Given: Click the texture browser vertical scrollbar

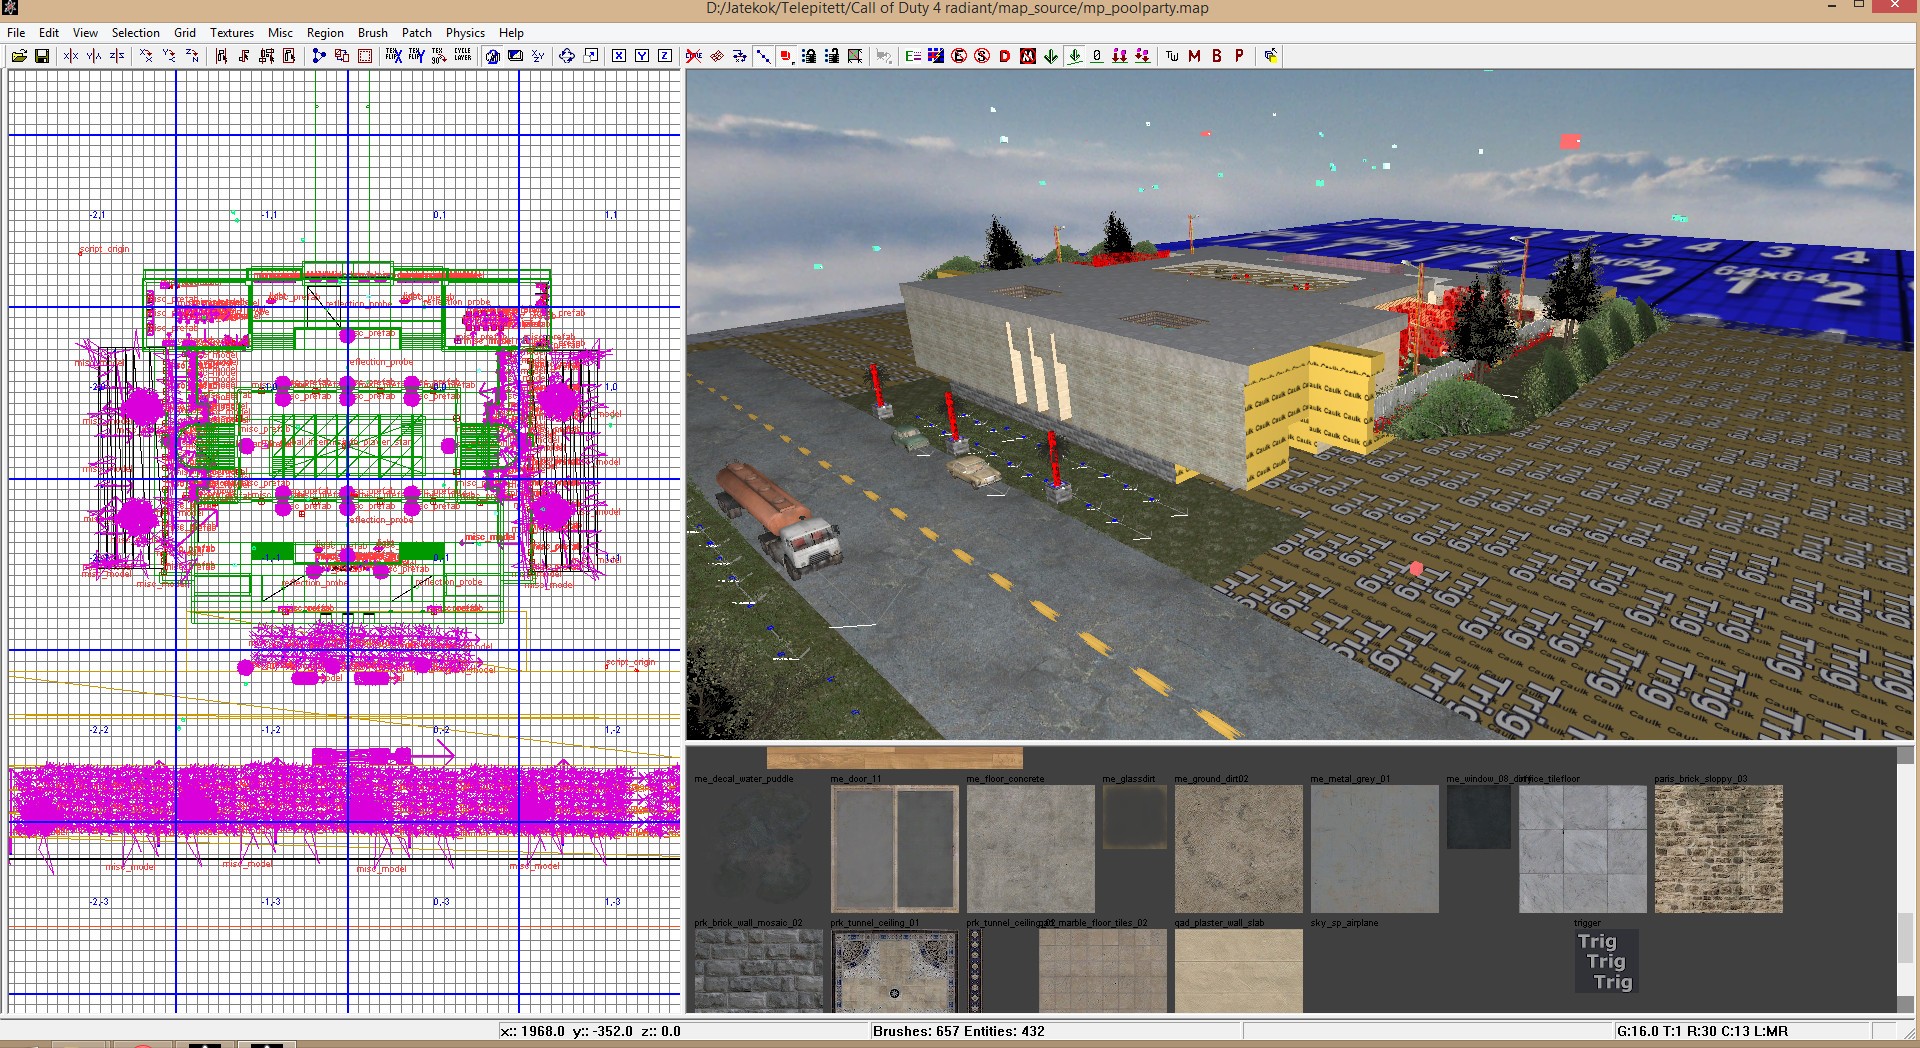Looking at the screenshot, I should coord(1906,880).
